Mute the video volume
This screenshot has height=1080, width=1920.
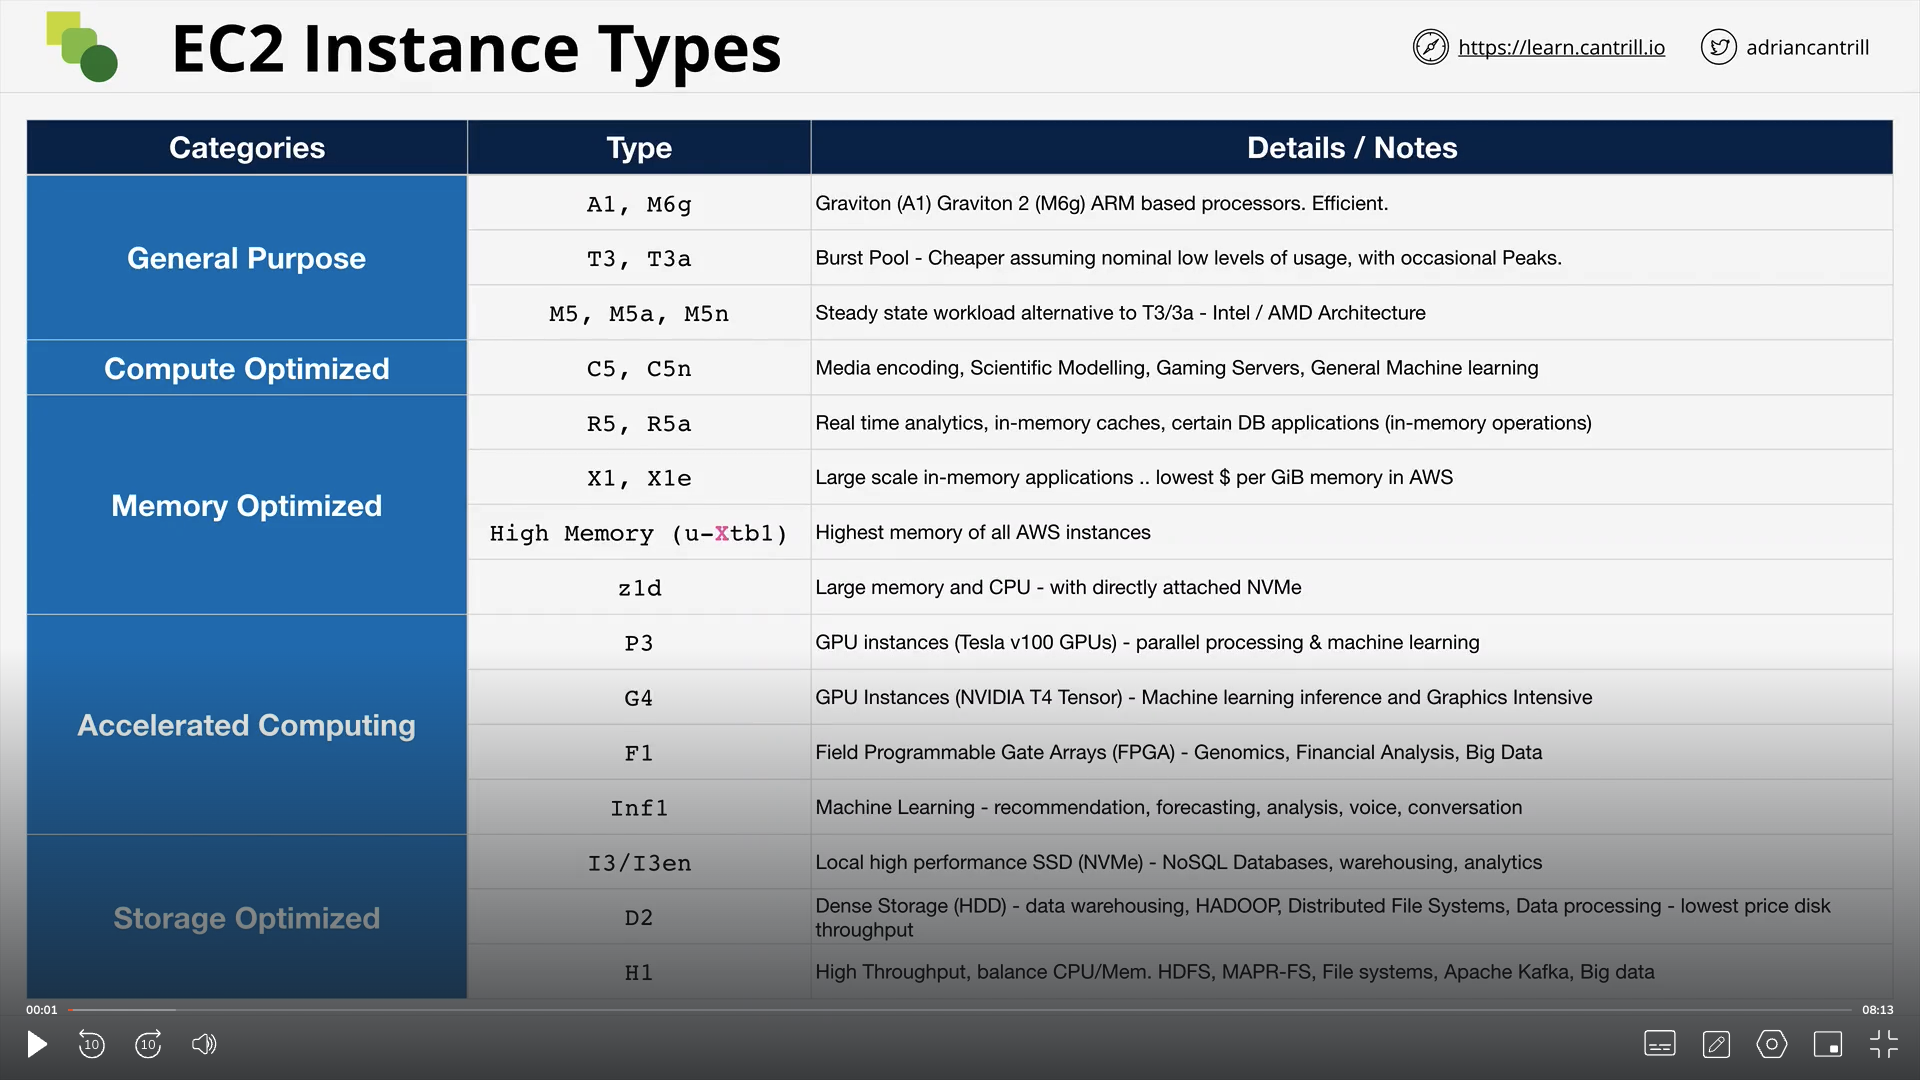204,1045
